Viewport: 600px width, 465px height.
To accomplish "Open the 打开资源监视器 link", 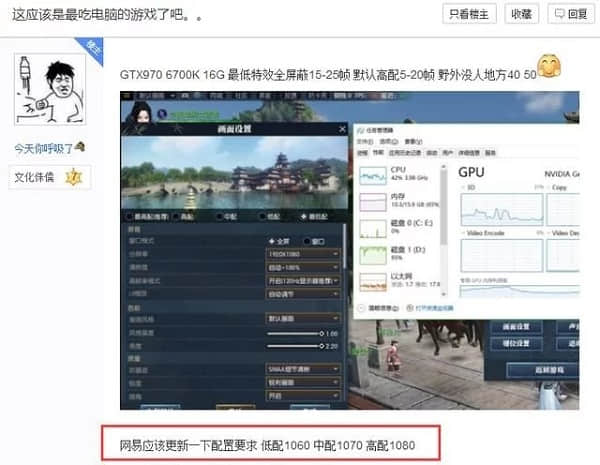I will point(434,308).
